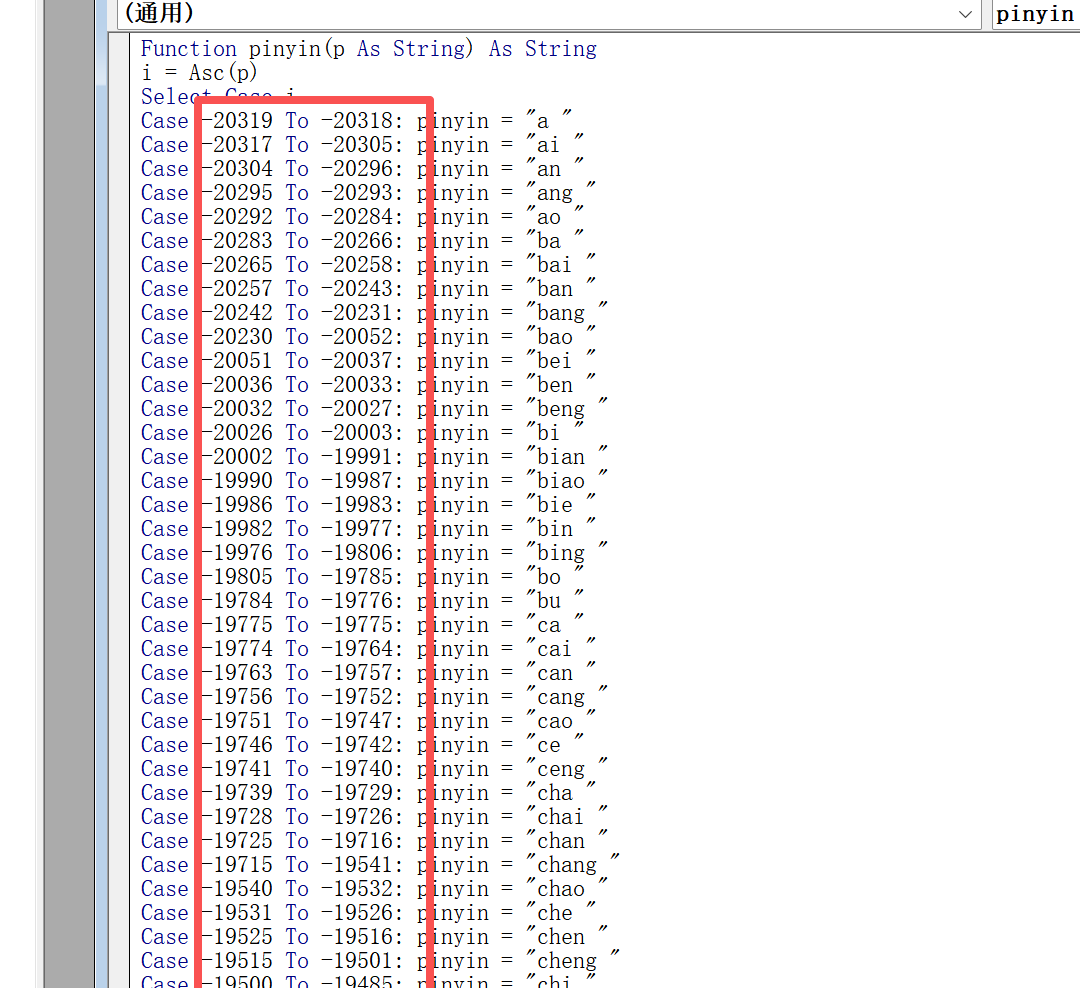Click the code line returning "biao "

374,482
